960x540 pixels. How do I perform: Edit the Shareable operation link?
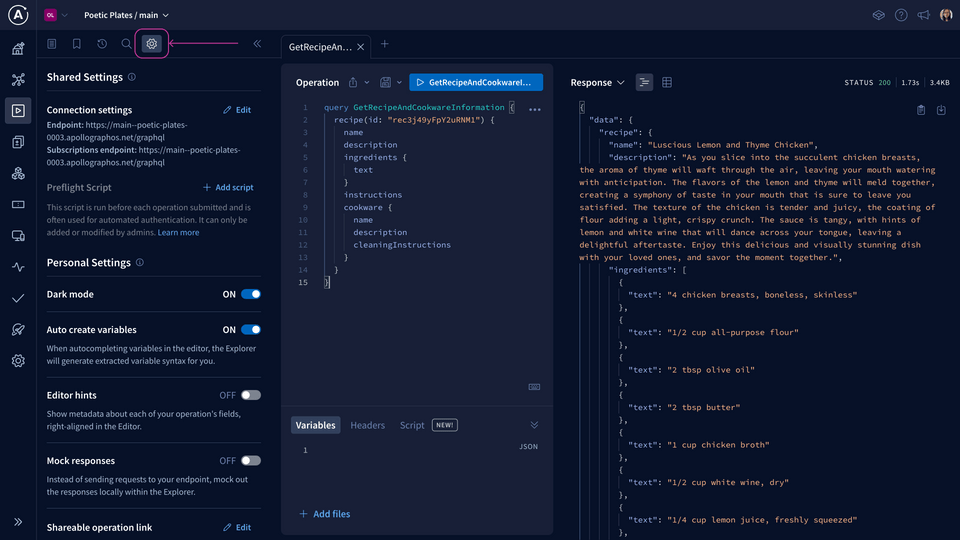click(237, 527)
